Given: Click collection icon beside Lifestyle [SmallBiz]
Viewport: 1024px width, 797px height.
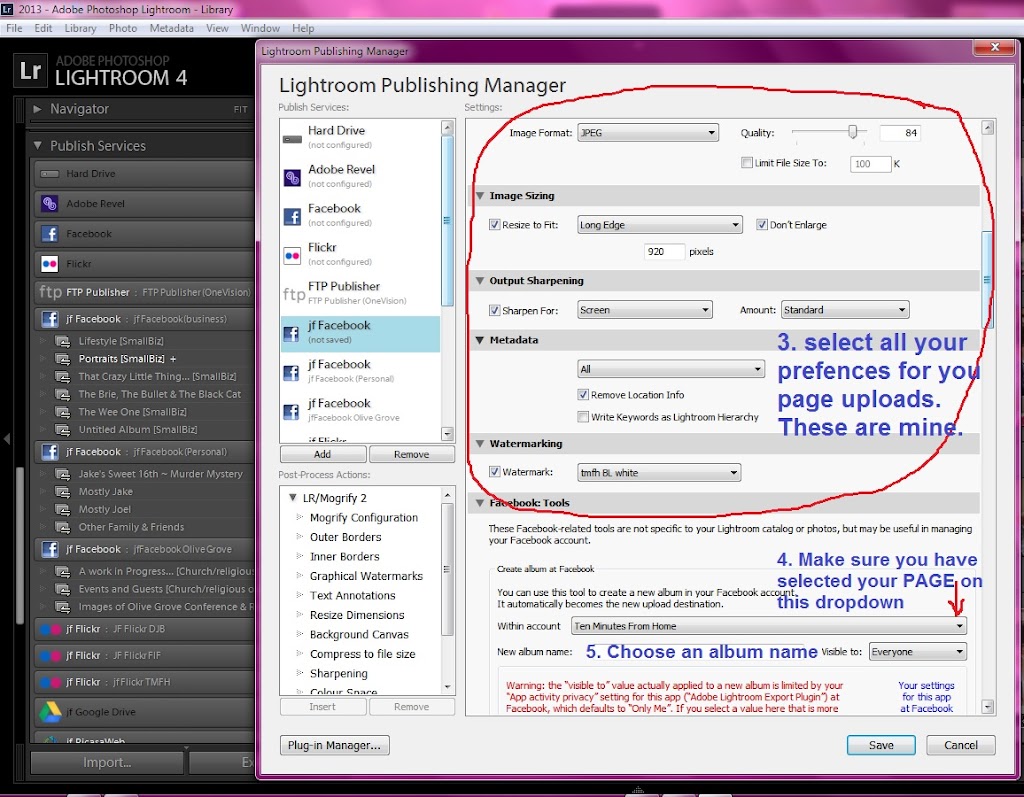Looking at the screenshot, I should [63, 341].
